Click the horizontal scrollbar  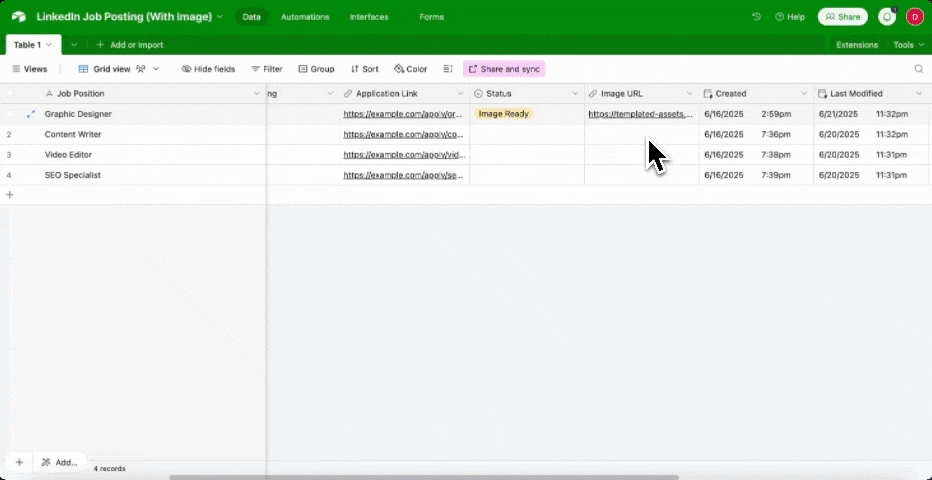tap(424, 477)
